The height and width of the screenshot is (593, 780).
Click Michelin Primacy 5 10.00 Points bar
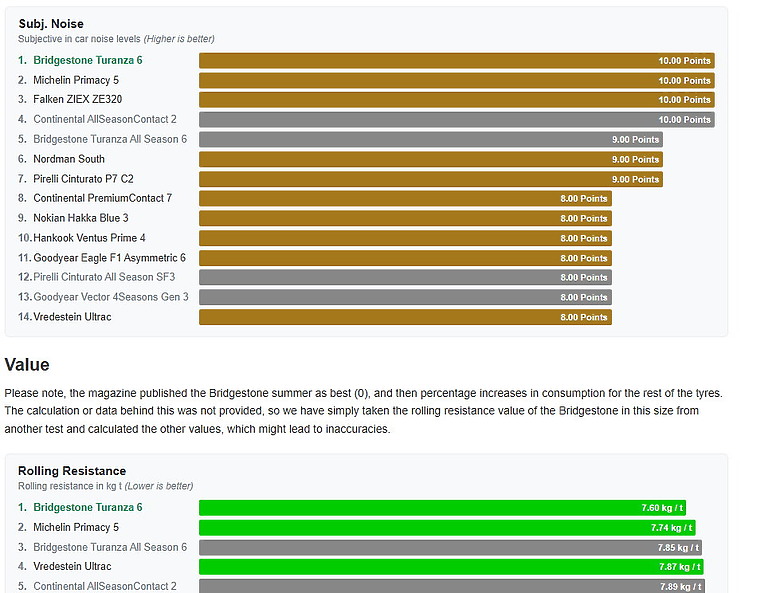coord(457,81)
